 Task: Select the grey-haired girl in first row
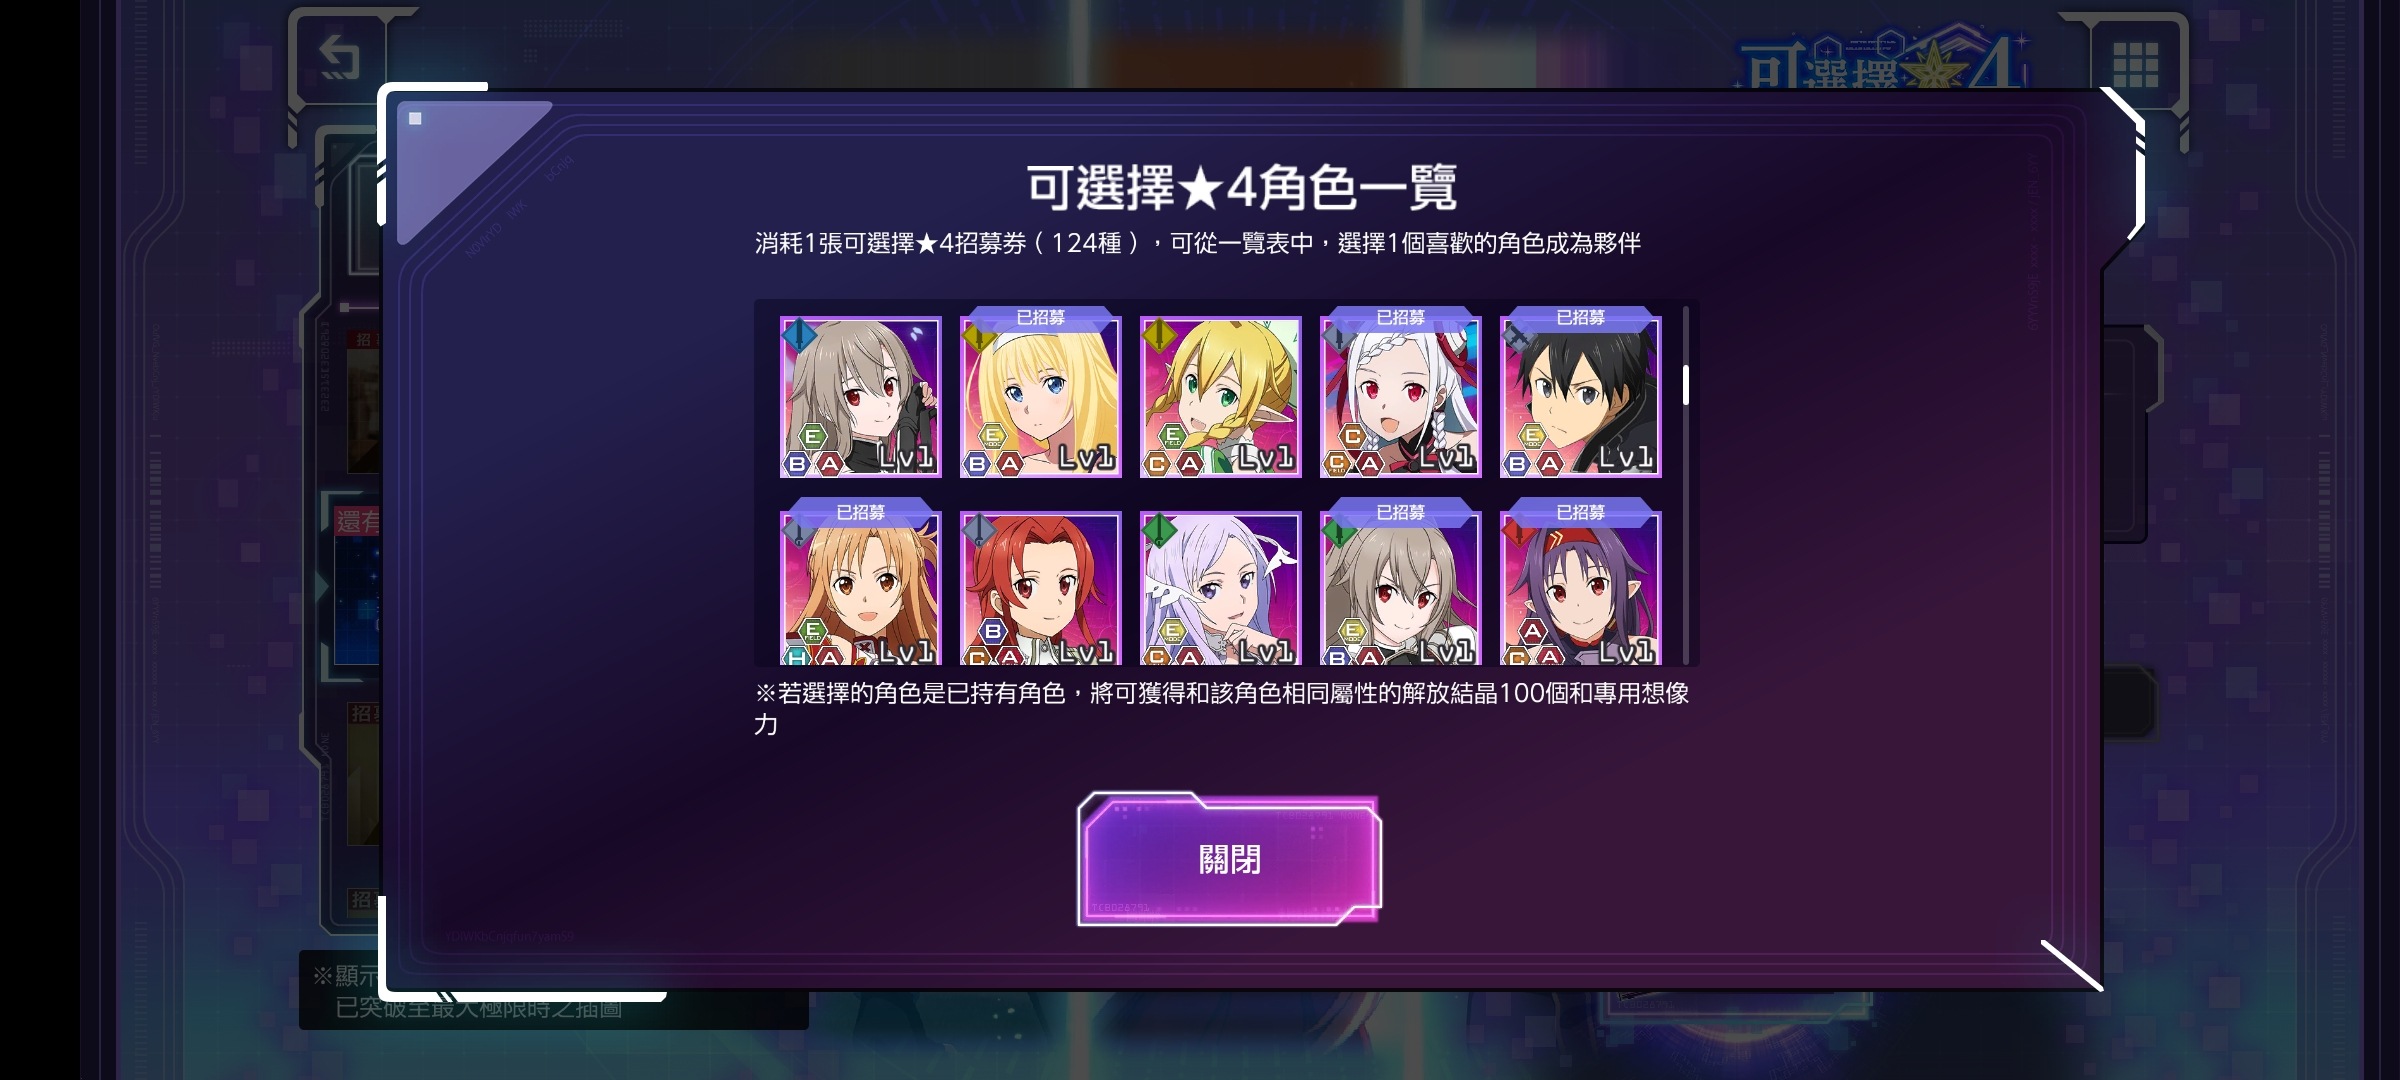[860, 397]
